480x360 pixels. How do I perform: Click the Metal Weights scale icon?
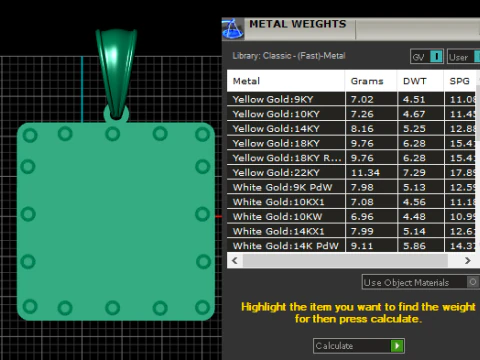(x=233, y=29)
